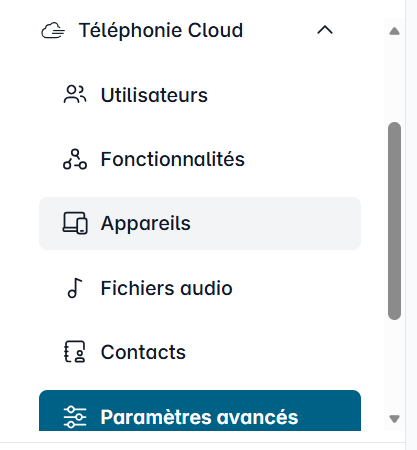Click the gray scrollbar thumb
This screenshot has height=450, width=417.
394,221
